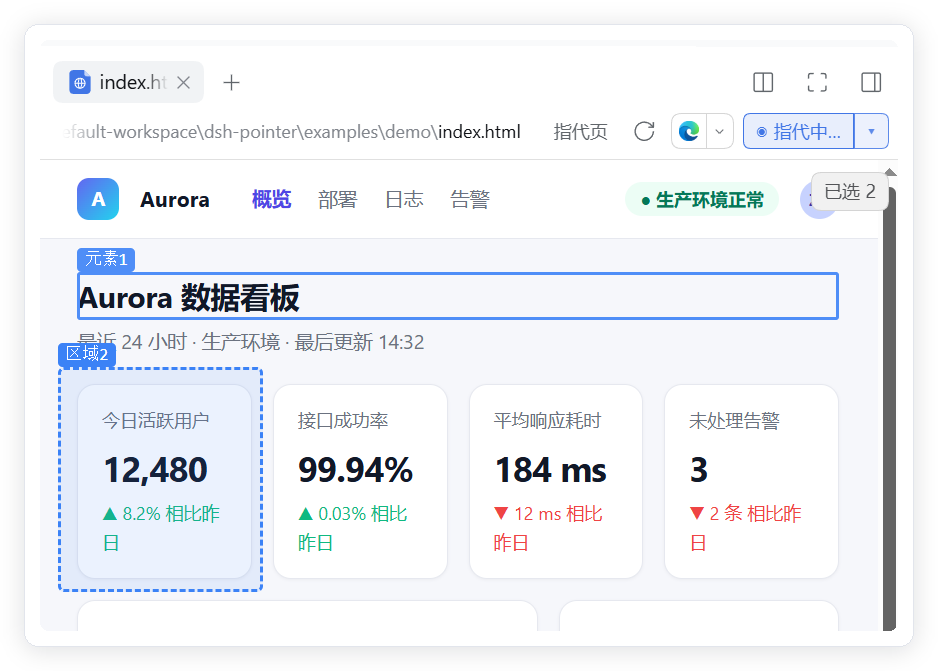Screen dimensions: 938x671
Task: Click the vertical scrollbar thumb
Action: (890, 407)
